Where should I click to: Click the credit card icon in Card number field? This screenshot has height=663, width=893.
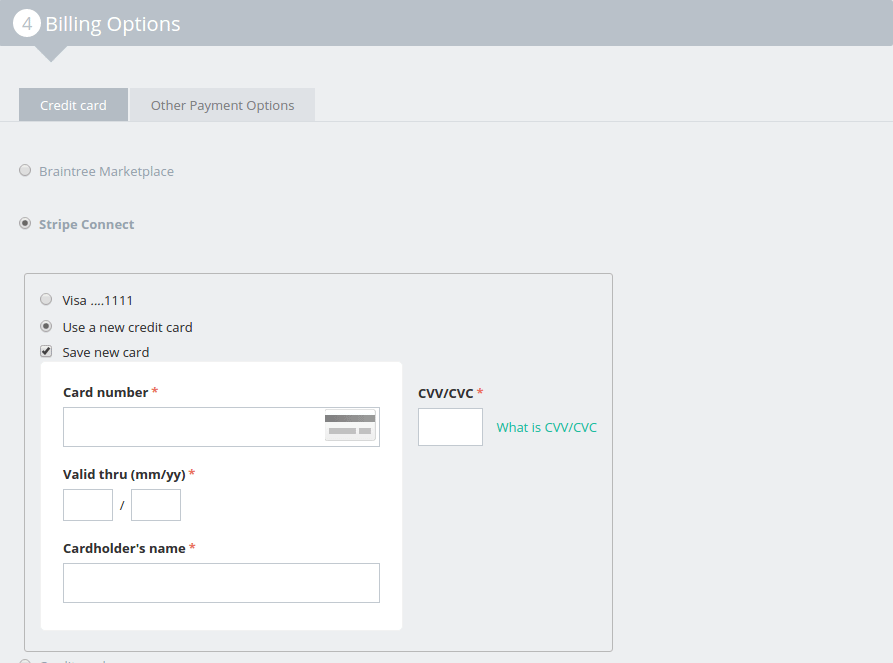tap(350, 426)
